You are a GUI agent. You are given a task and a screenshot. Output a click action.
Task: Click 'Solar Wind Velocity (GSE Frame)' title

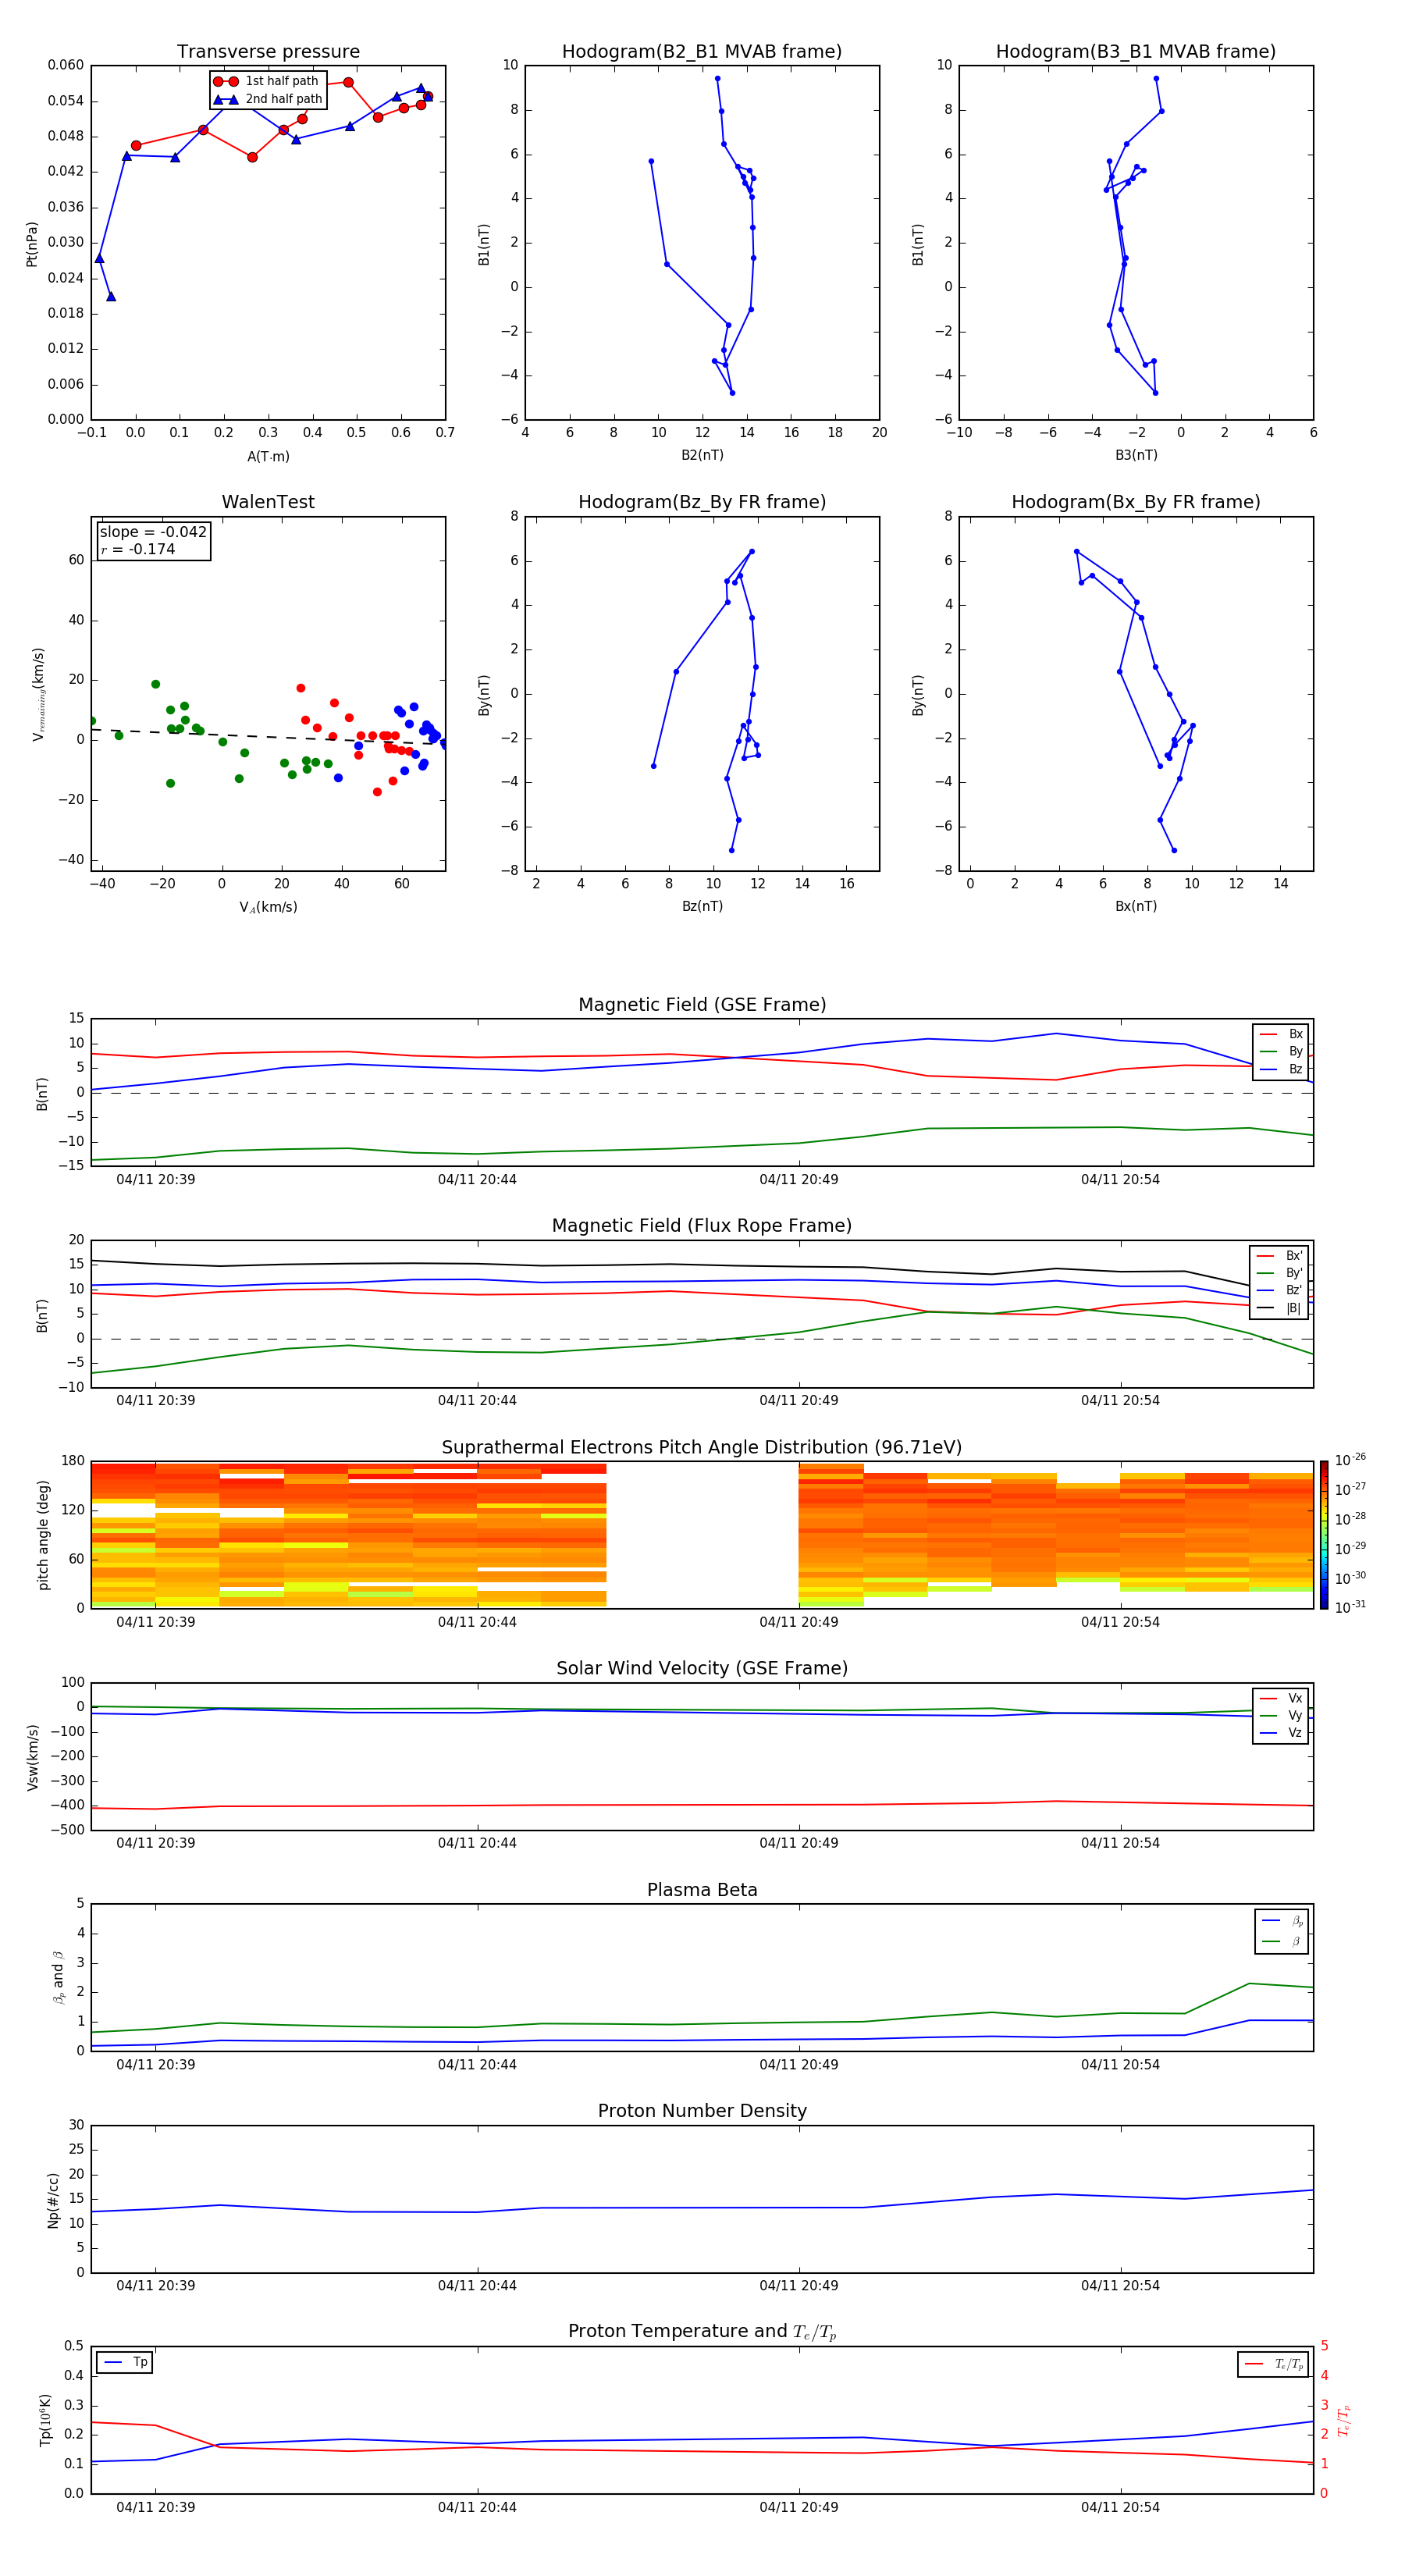pos(702,1669)
